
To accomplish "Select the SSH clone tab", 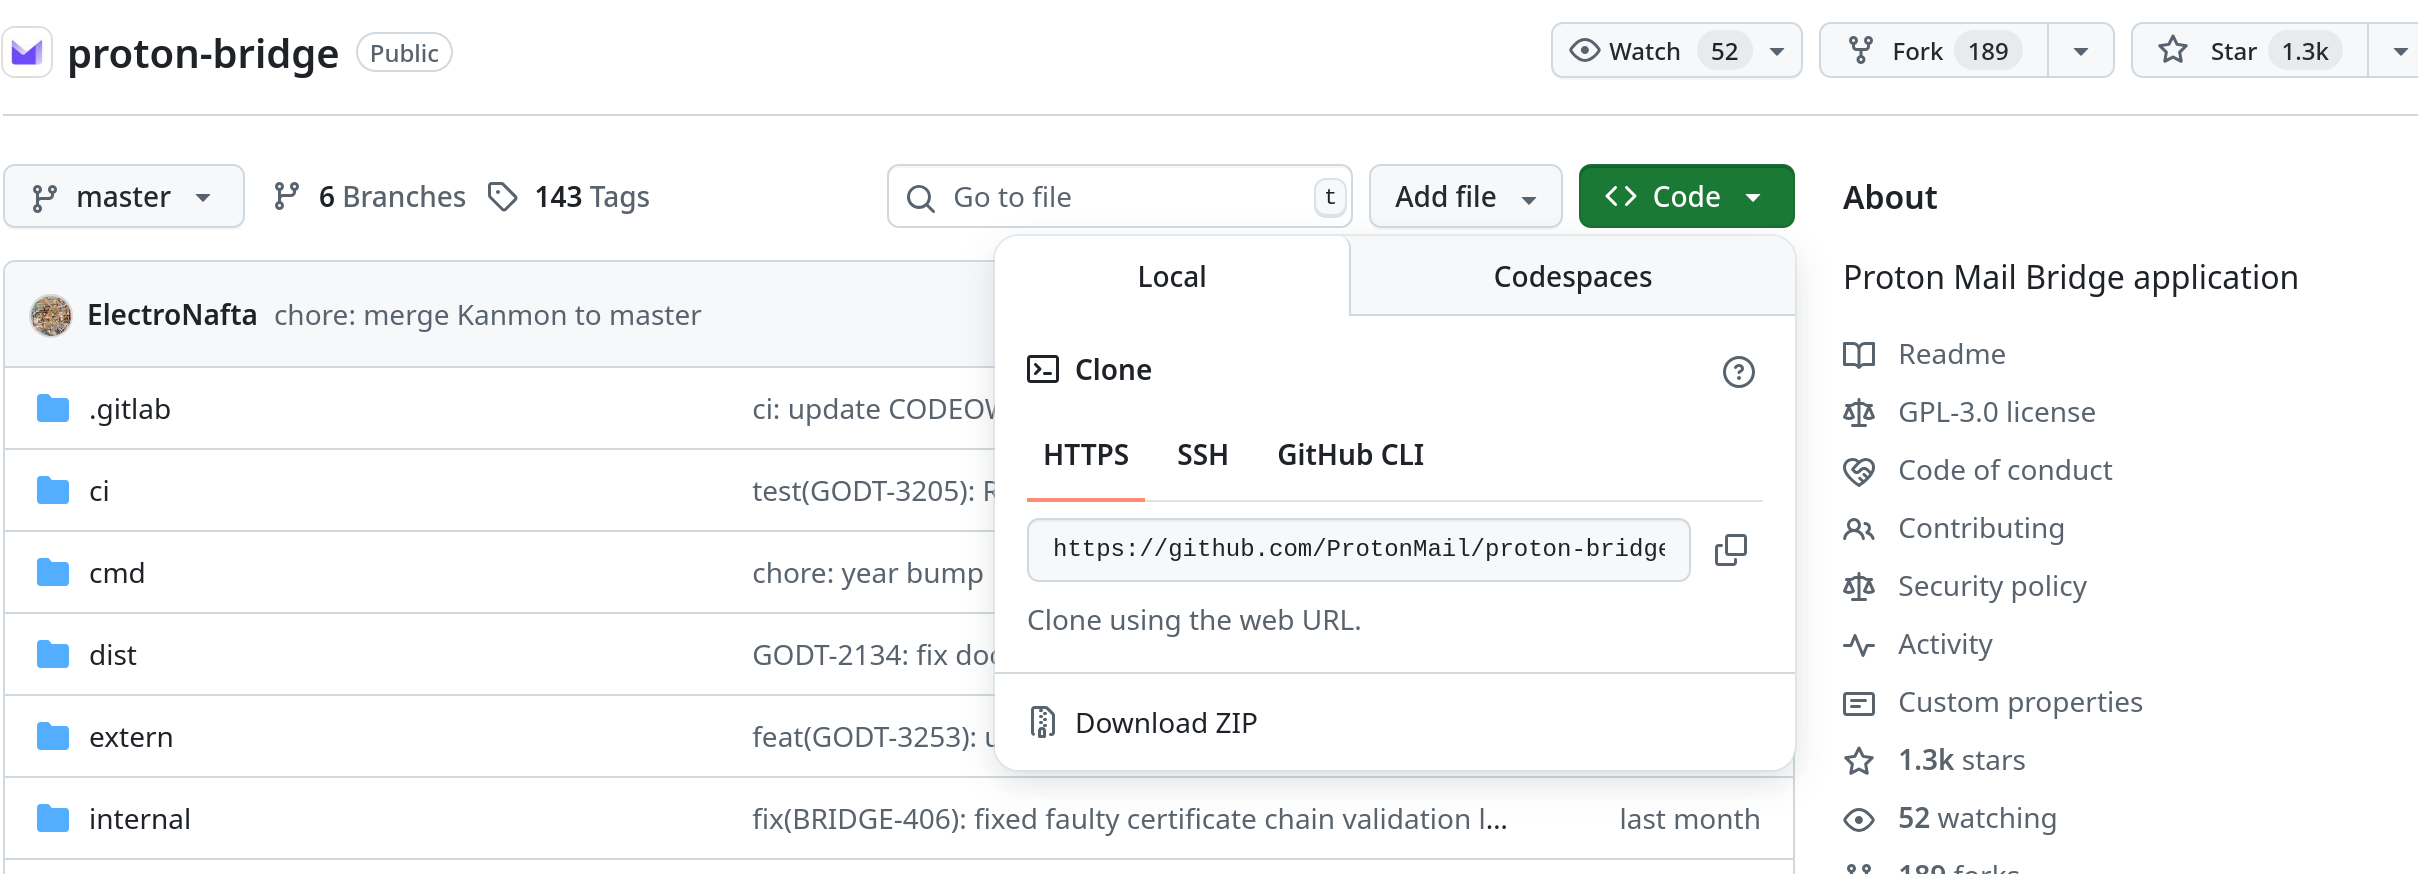I will coord(1202,455).
